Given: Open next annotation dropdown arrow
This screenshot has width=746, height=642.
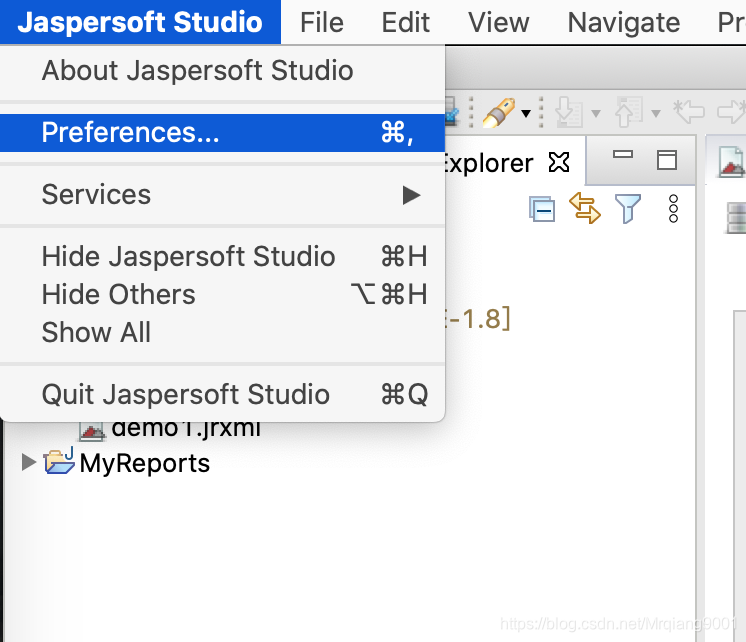Looking at the screenshot, I should tap(595, 113).
